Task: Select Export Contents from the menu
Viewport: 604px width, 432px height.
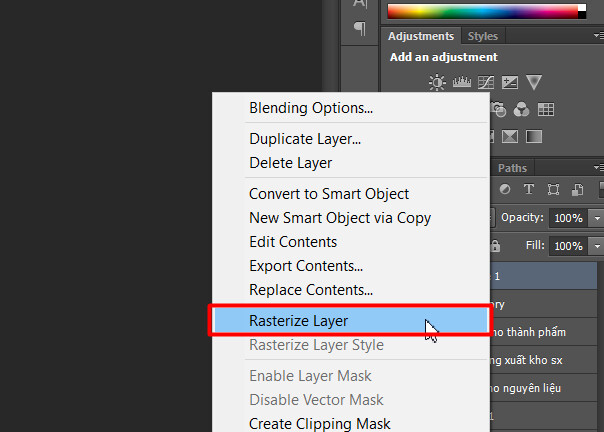Action: (x=350, y=266)
